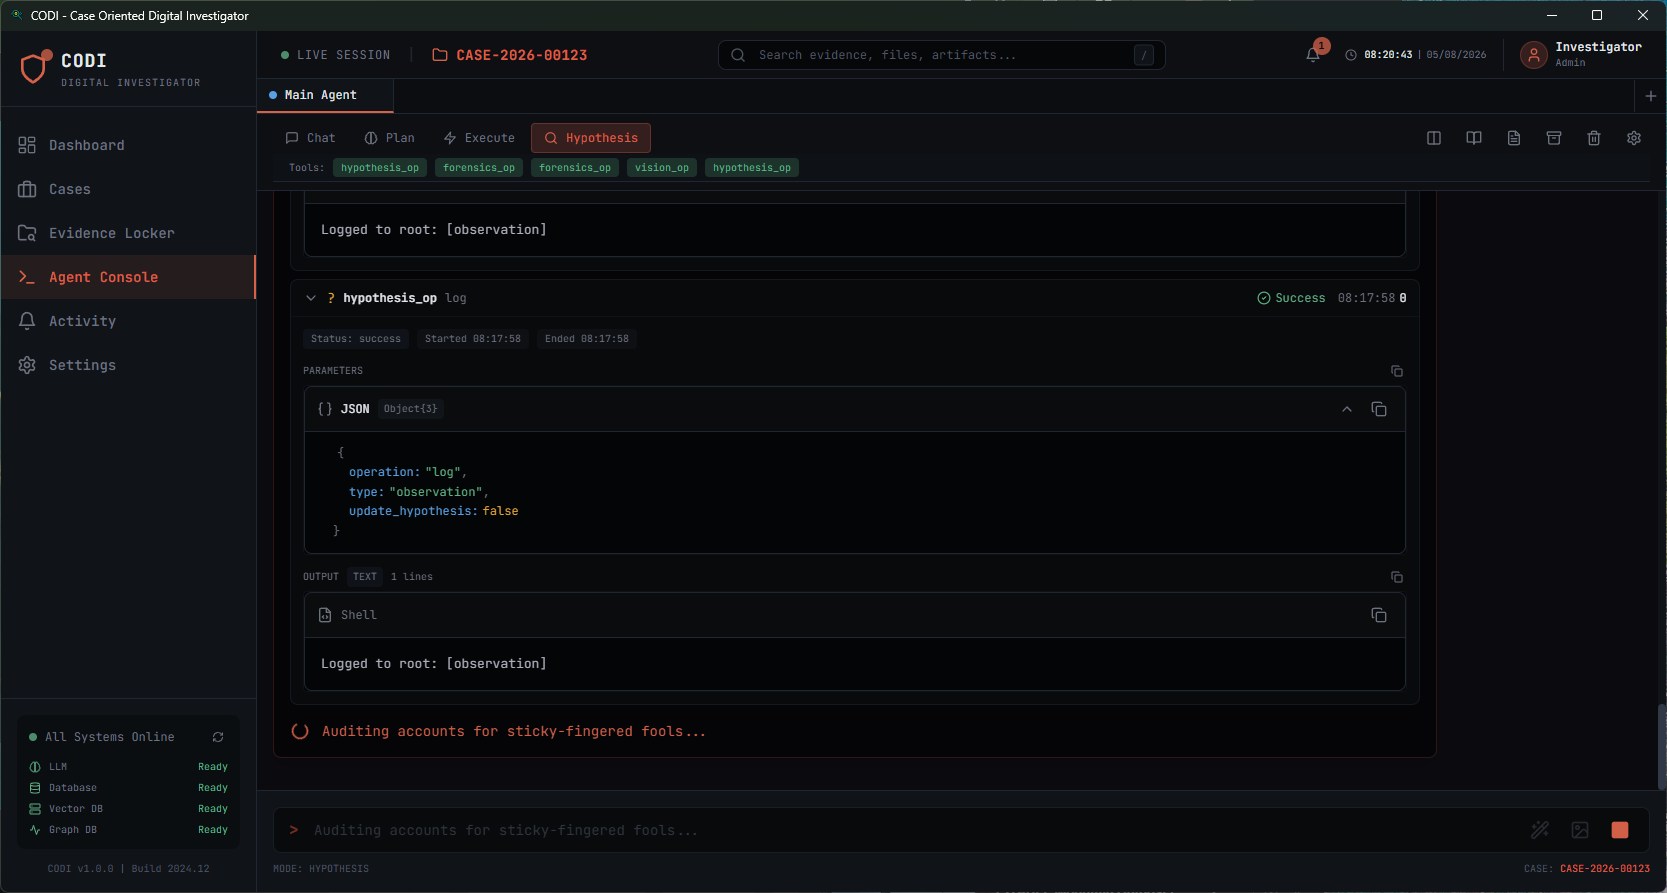Click the vision_op tool chip
Viewport: 1667px width, 893px height.
pos(662,168)
